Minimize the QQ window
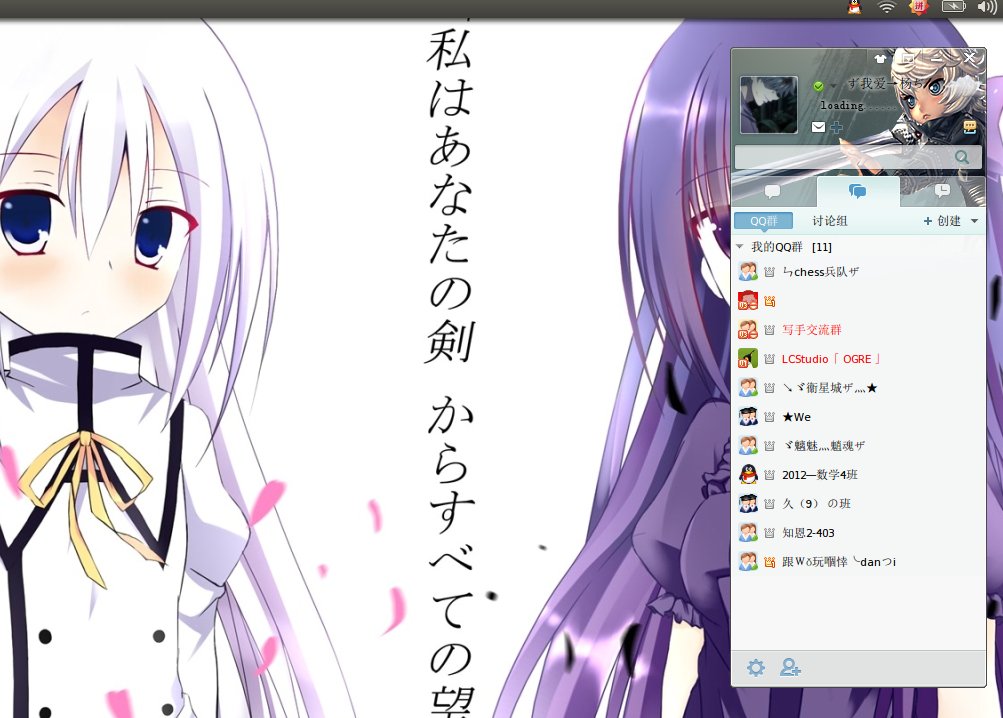Image resolution: width=1003 pixels, height=718 pixels. pyautogui.click(x=936, y=59)
